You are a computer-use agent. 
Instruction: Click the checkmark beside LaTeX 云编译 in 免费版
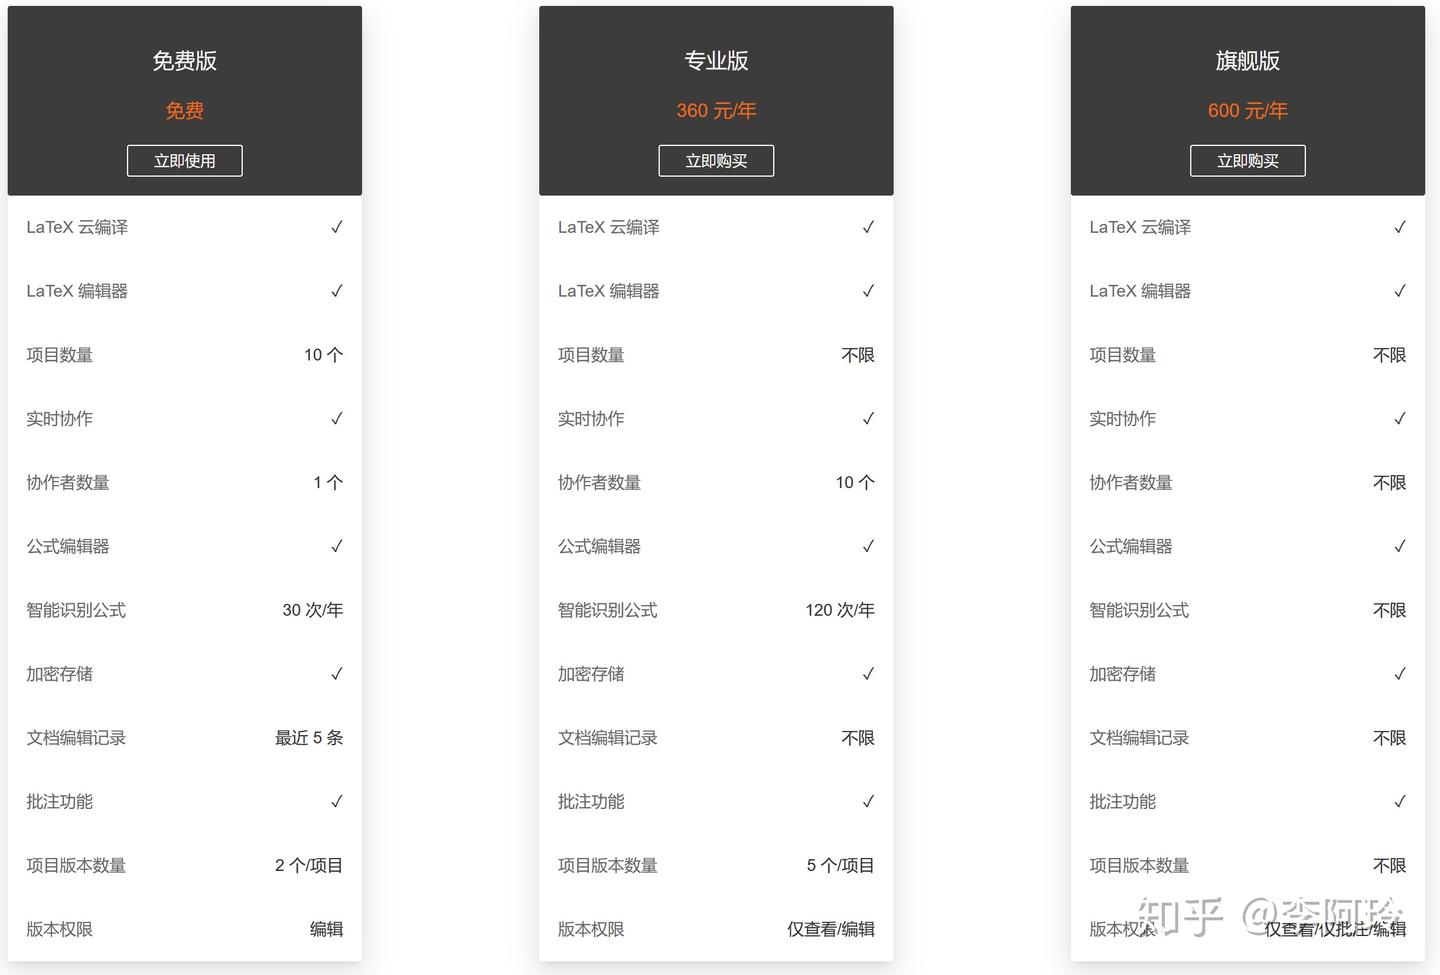coord(337,227)
